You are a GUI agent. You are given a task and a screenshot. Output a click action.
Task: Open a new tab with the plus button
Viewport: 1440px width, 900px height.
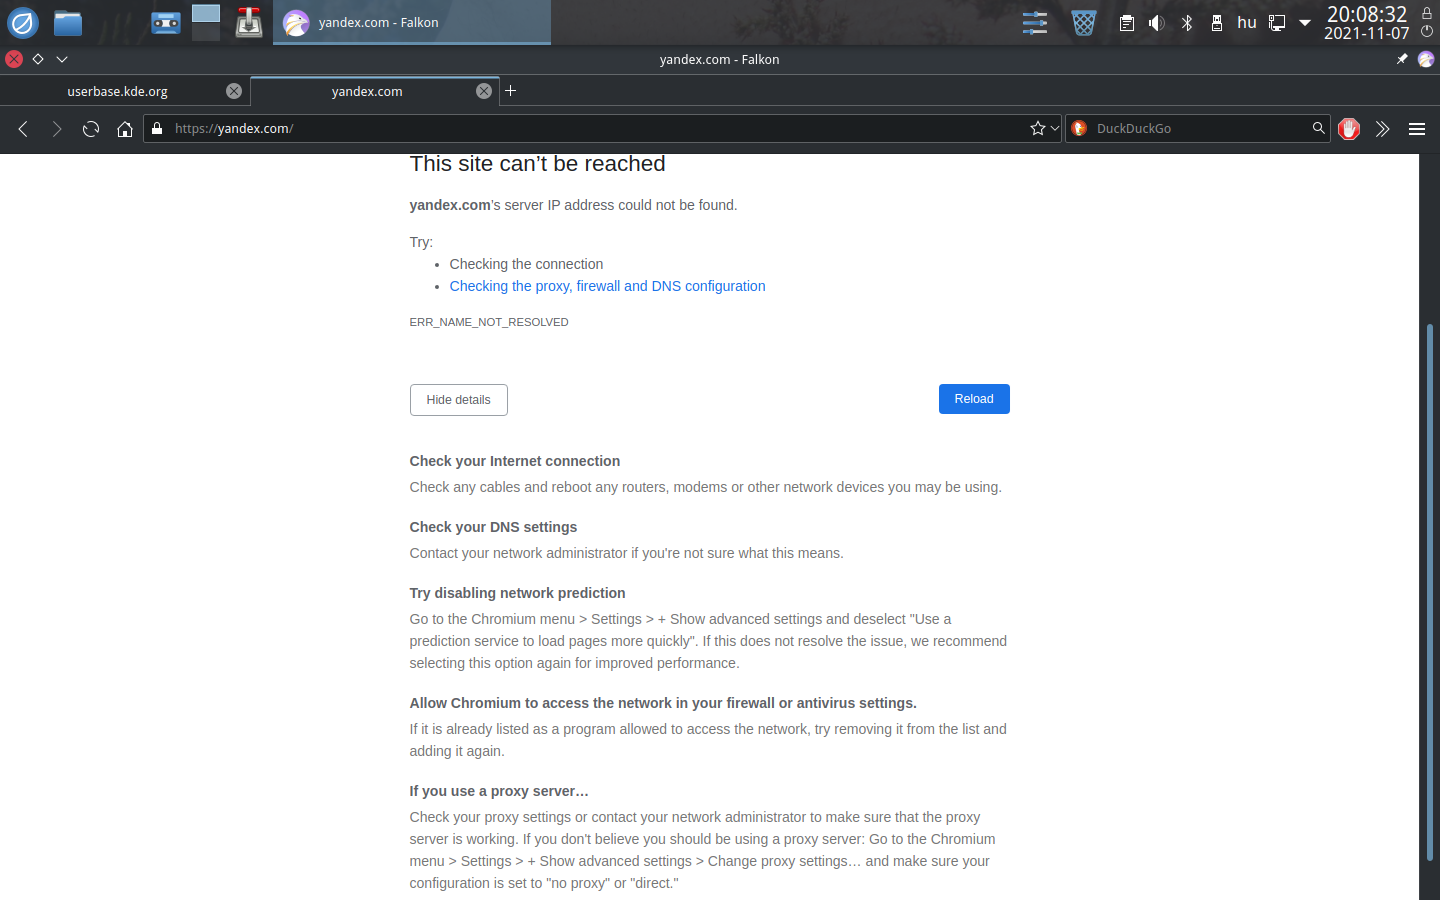(x=511, y=91)
